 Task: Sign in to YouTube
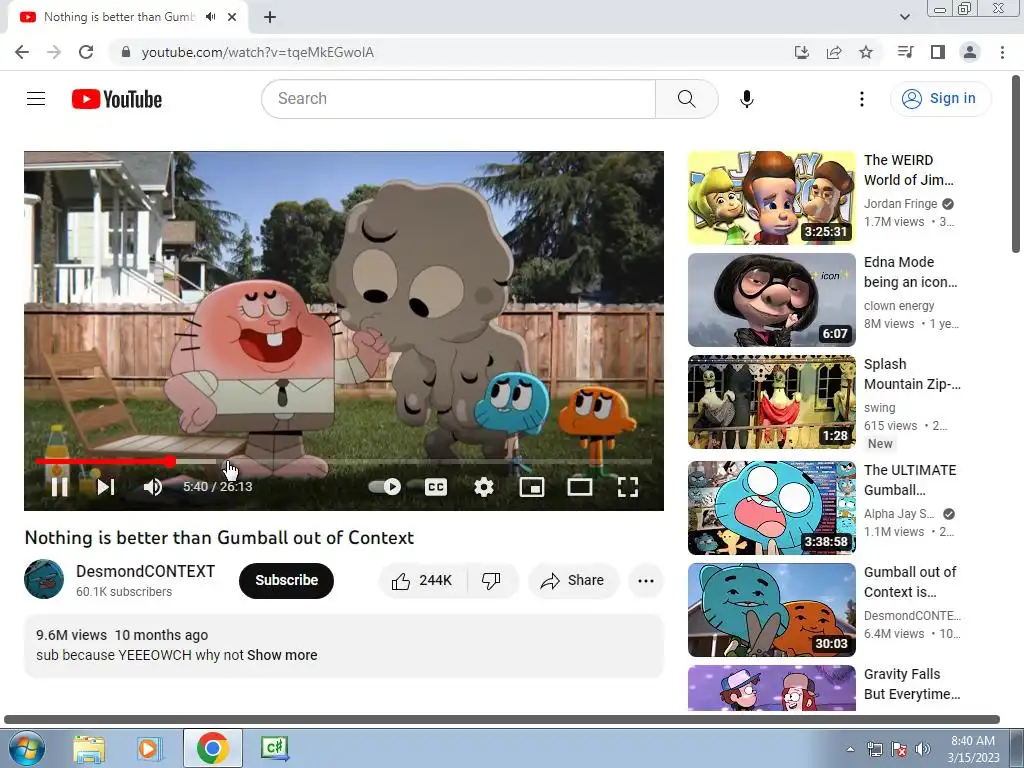[940, 99]
